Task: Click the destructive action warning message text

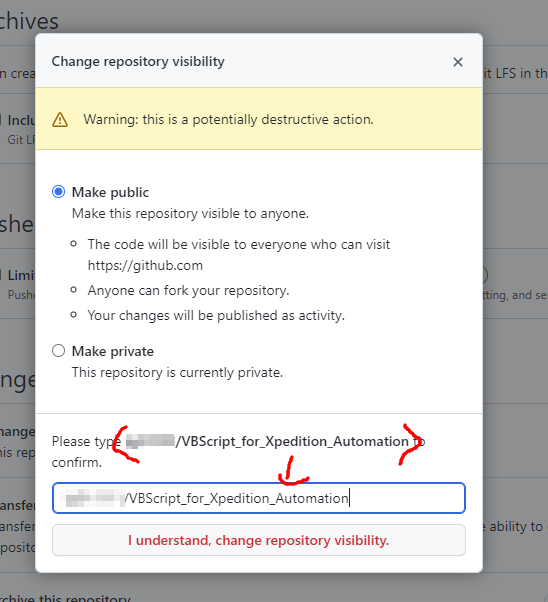Action: tap(228, 120)
